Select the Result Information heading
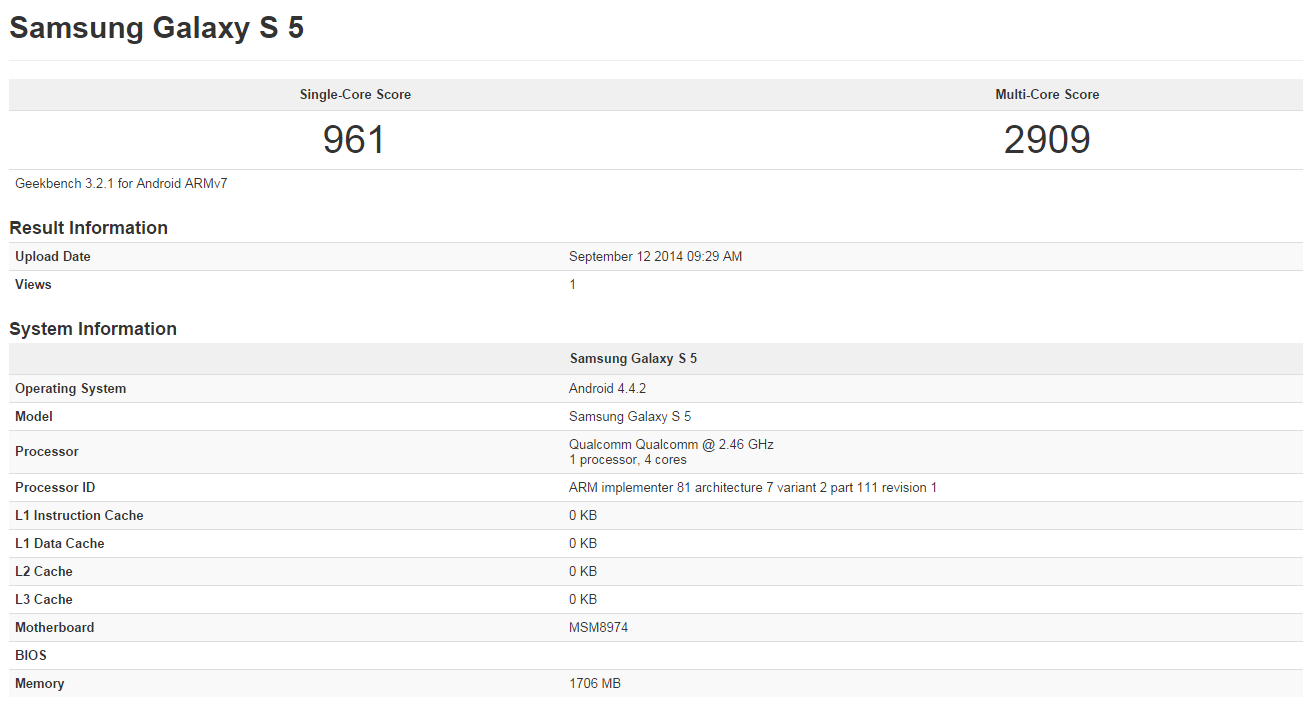This screenshot has width=1303, height=703. [89, 228]
